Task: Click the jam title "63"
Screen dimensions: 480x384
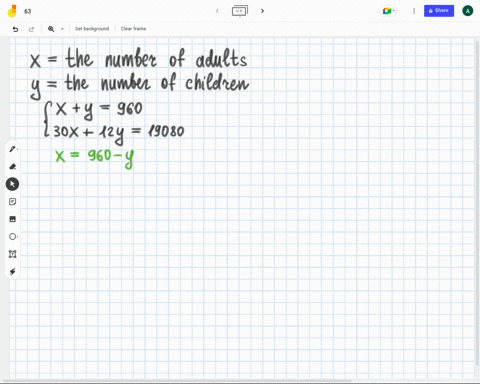Action: (x=28, y=11)
